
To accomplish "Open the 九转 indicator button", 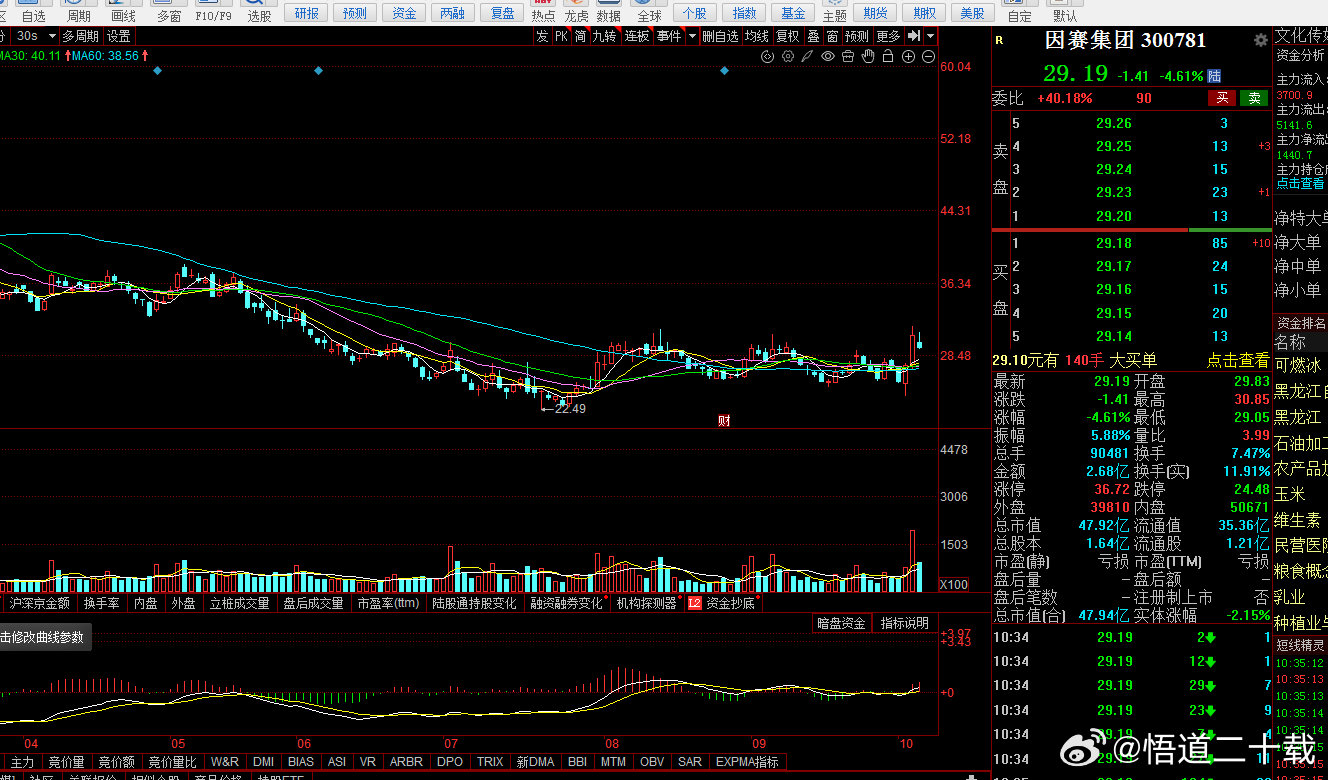I will click(x=604, y=36).
